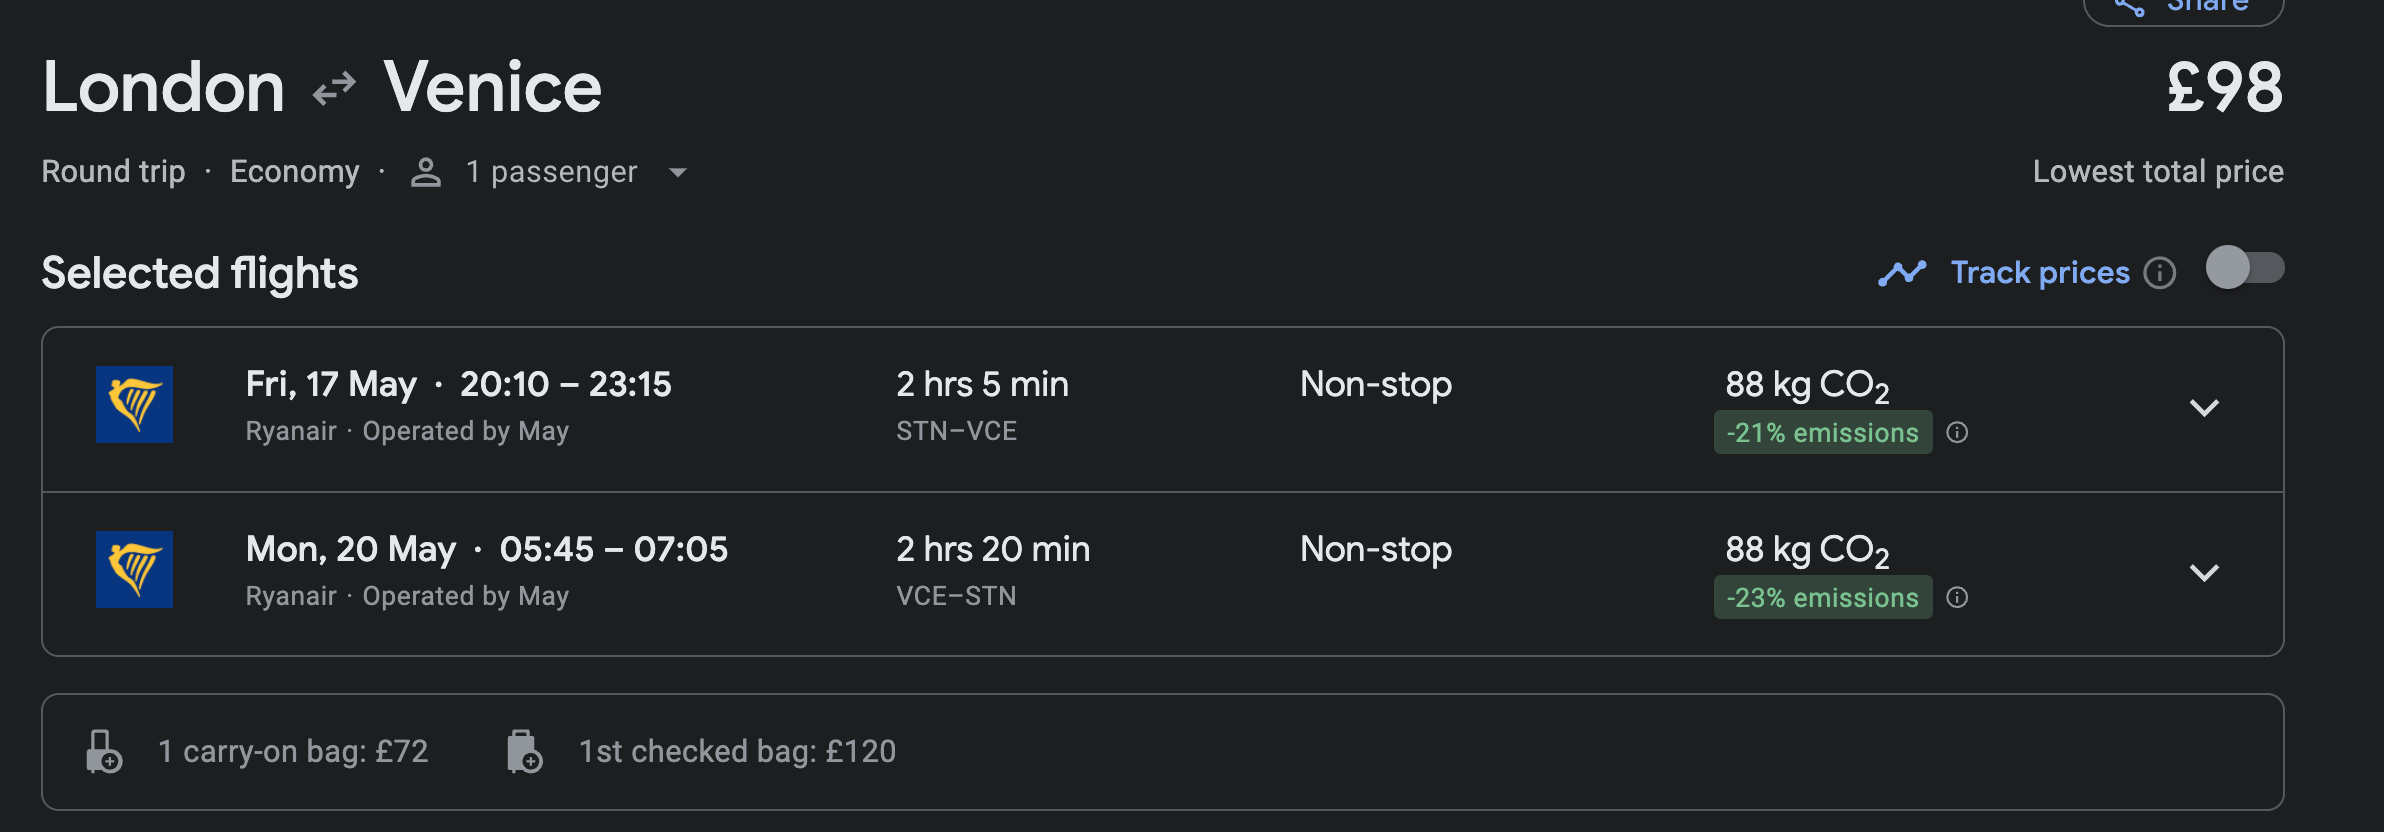Open the info icon beside -21% emissions
The height and width of the screenshot is (832, 2384).
[x=1957, y=432]
